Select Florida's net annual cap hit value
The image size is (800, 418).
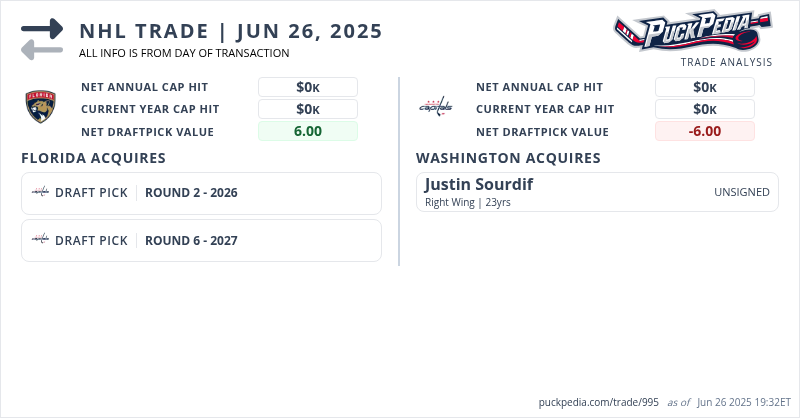click(308, 87)
